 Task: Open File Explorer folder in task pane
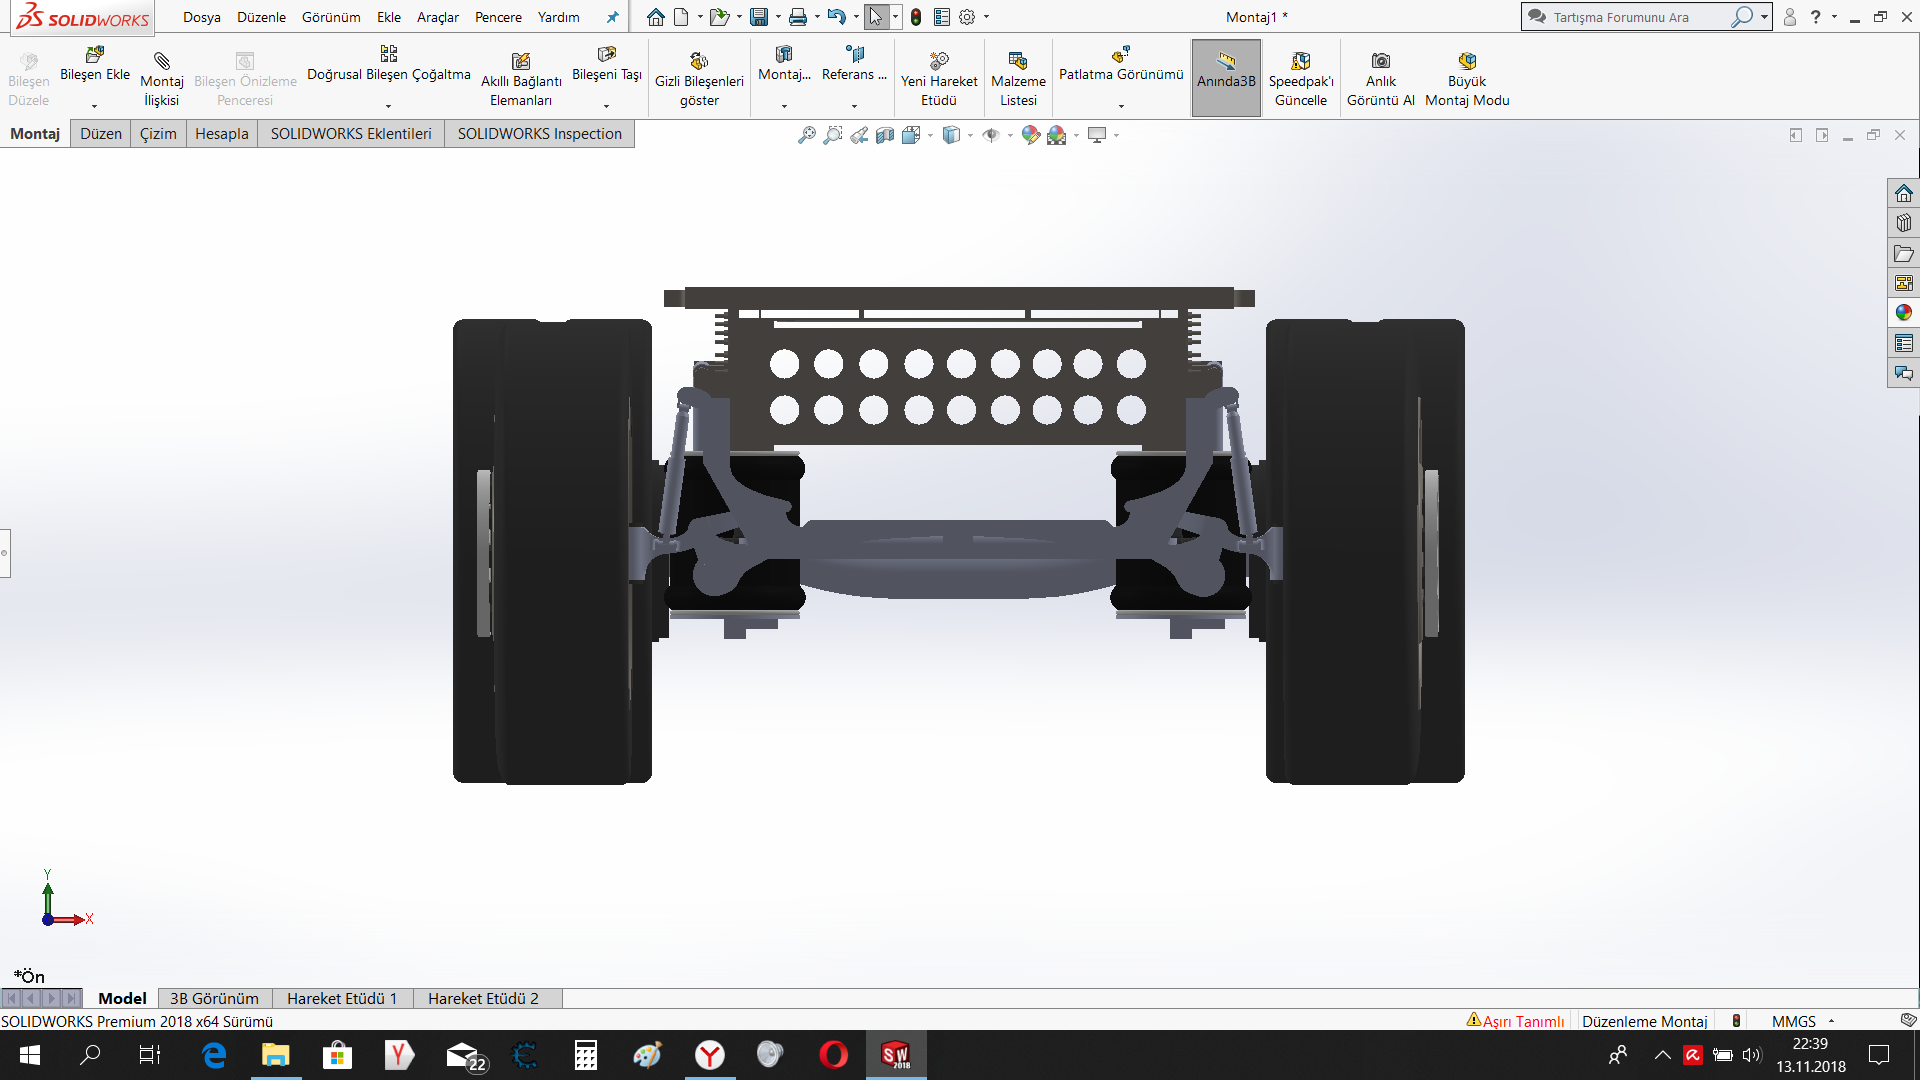click(x=1904, y=253)
